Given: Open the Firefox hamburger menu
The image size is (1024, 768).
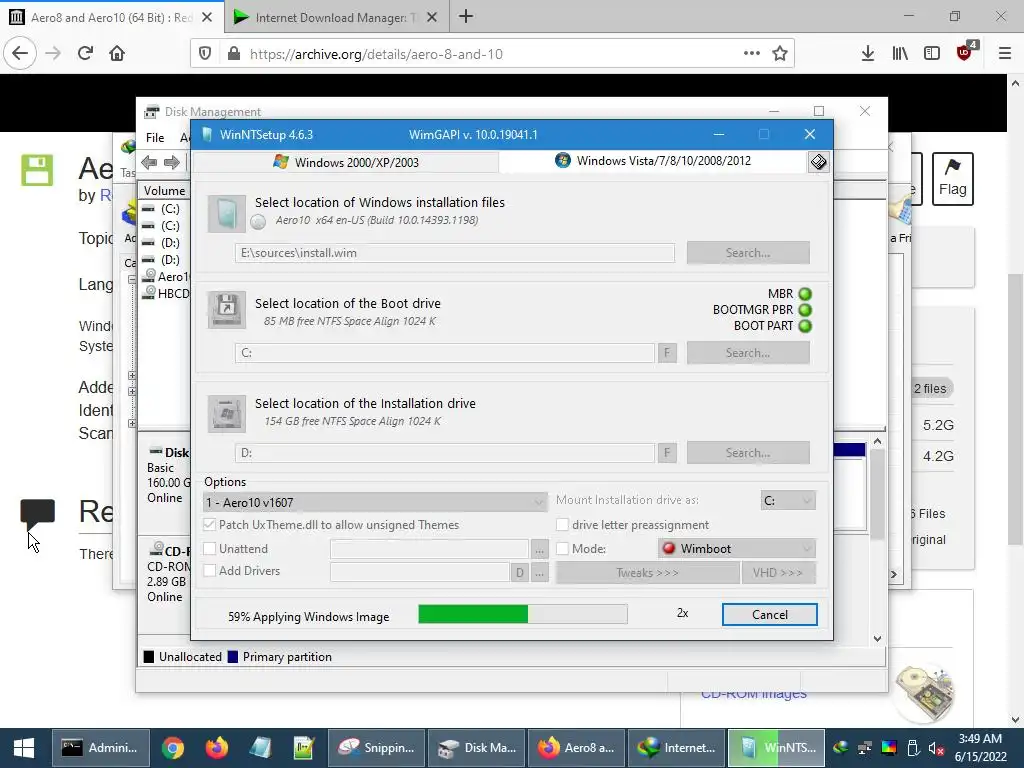Looking at the screenshot, I should [x=1005, y=54].
